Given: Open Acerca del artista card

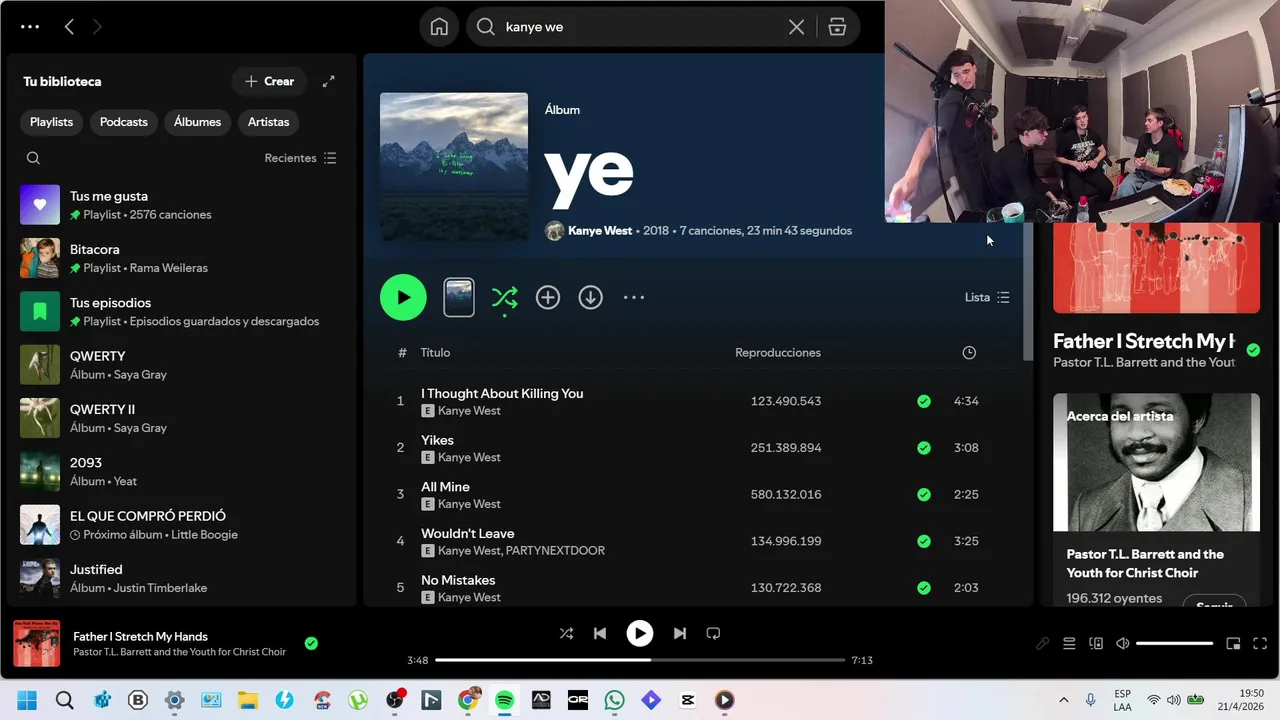Looking at the screenshot, I should tap(1156, 500).
